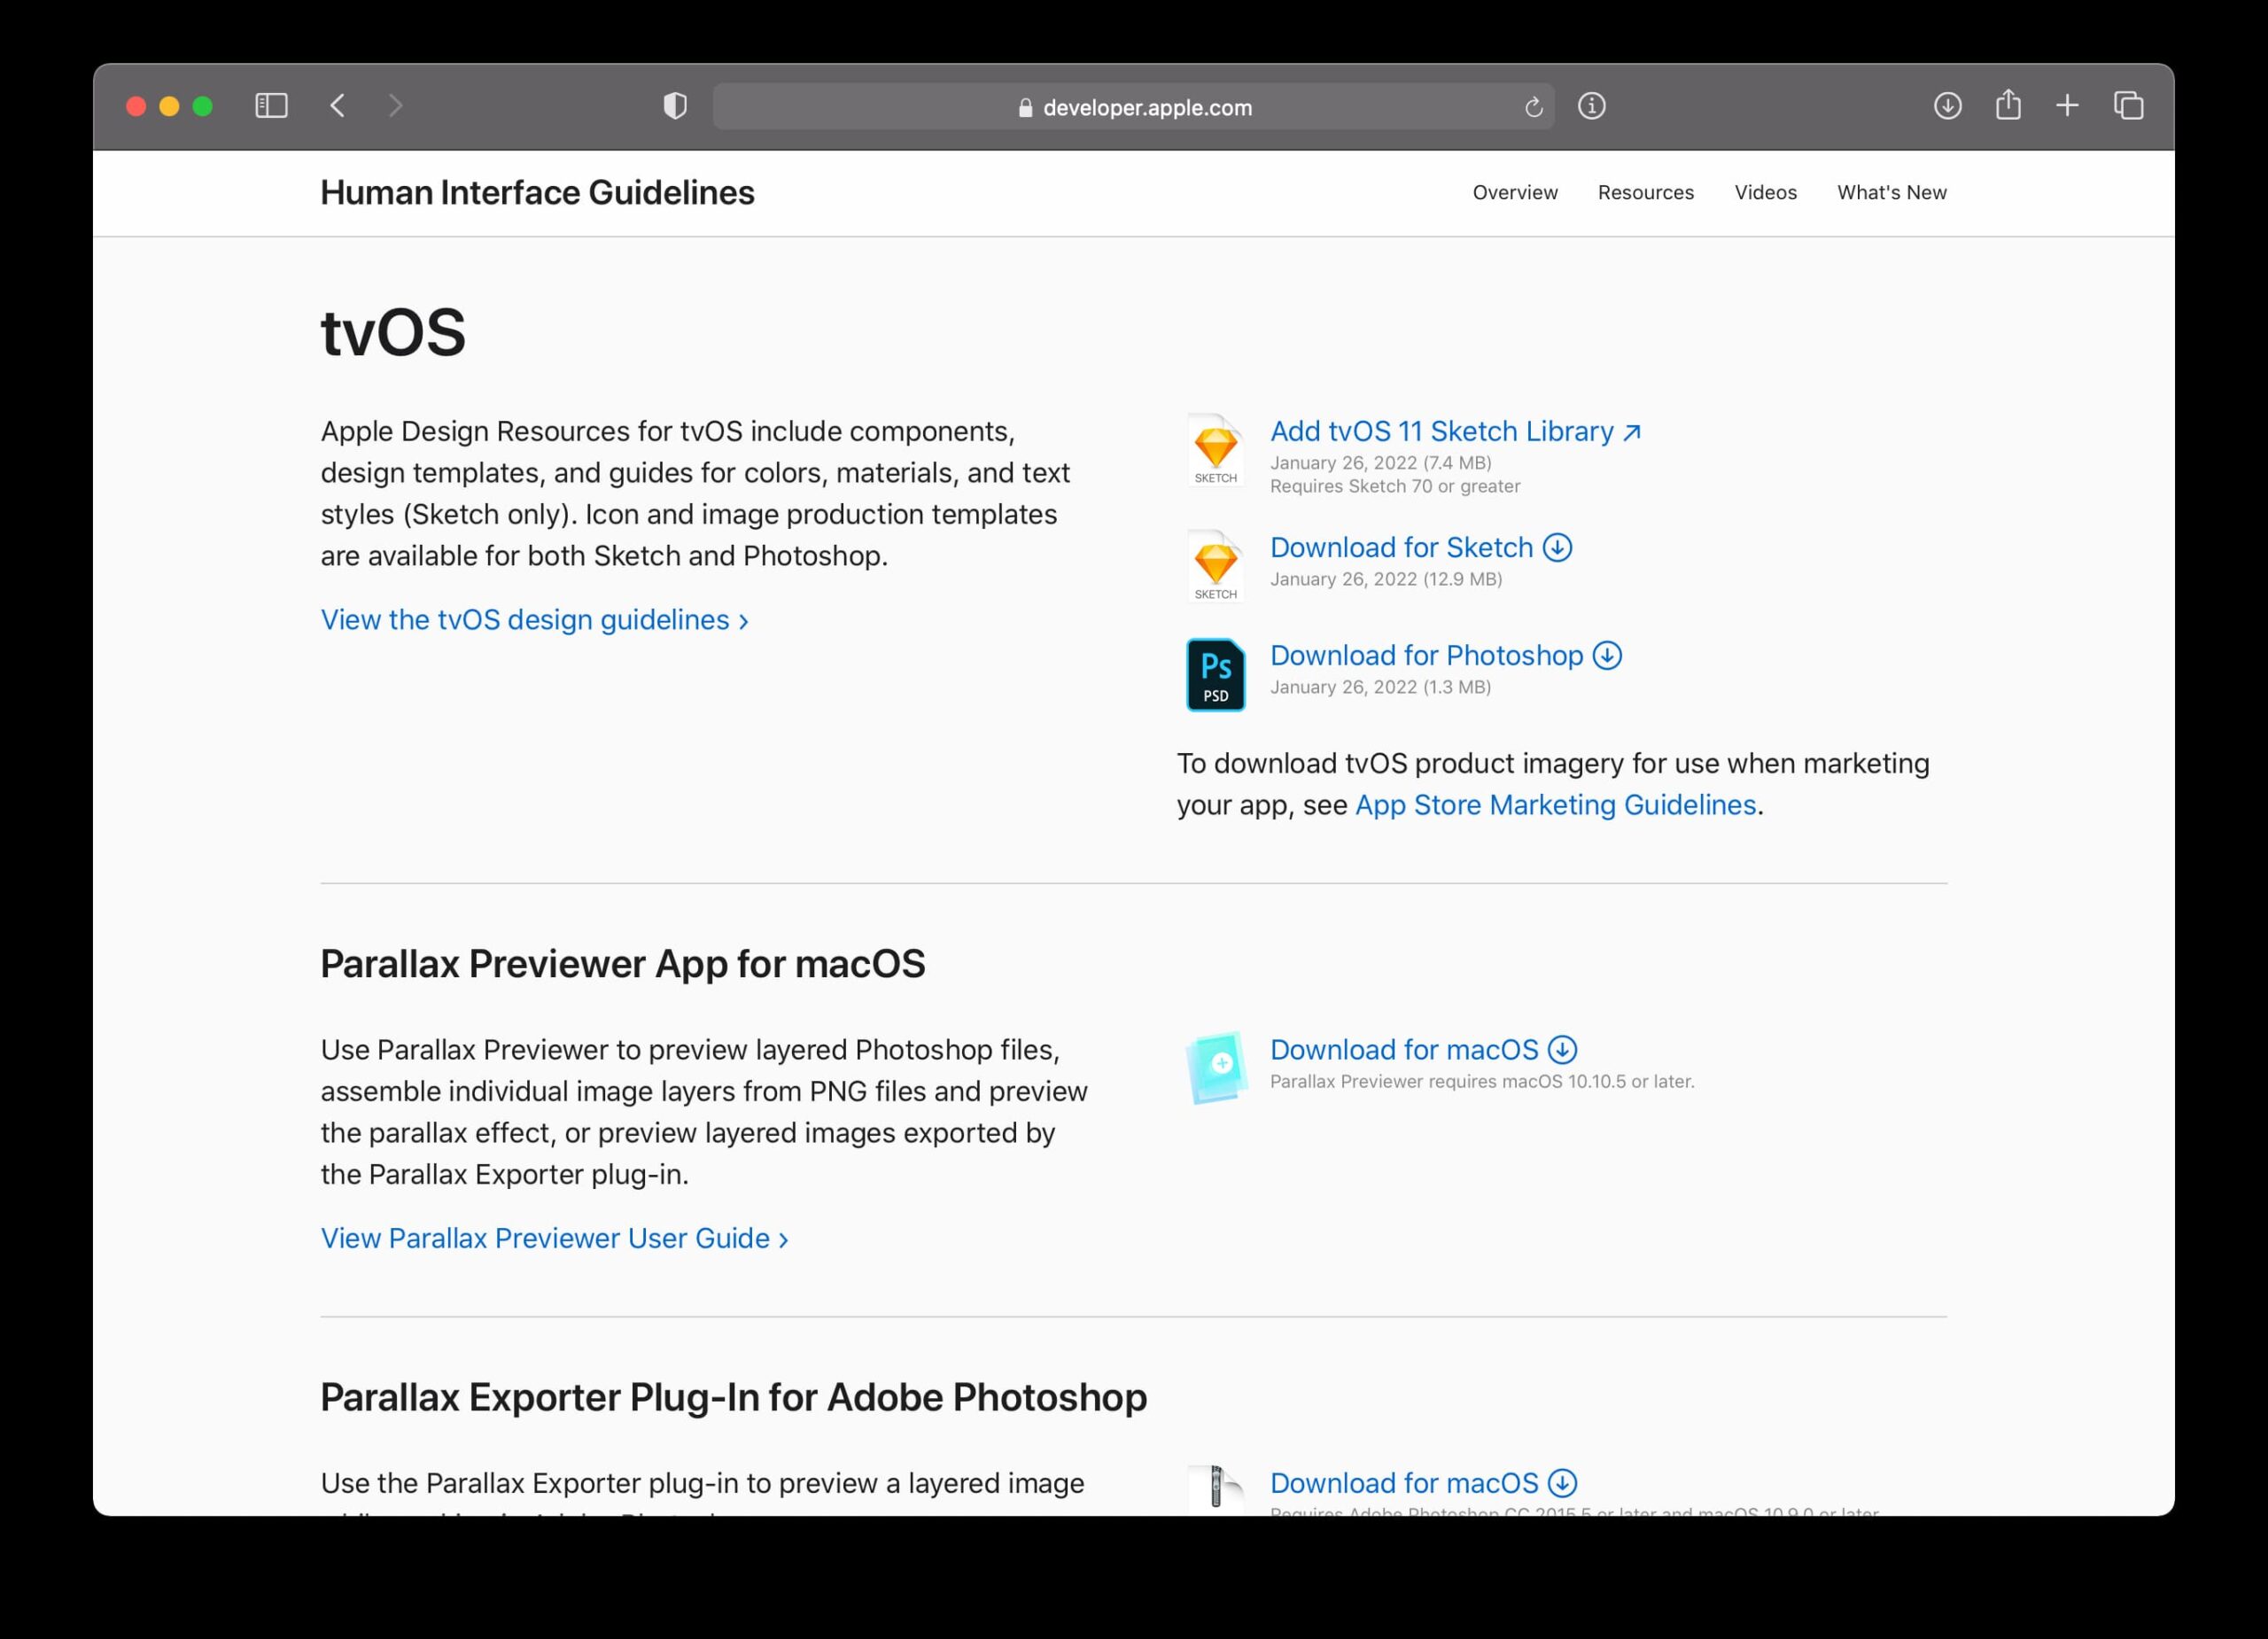Open a new tab
The image size is (2268, 1639).
2067,106
